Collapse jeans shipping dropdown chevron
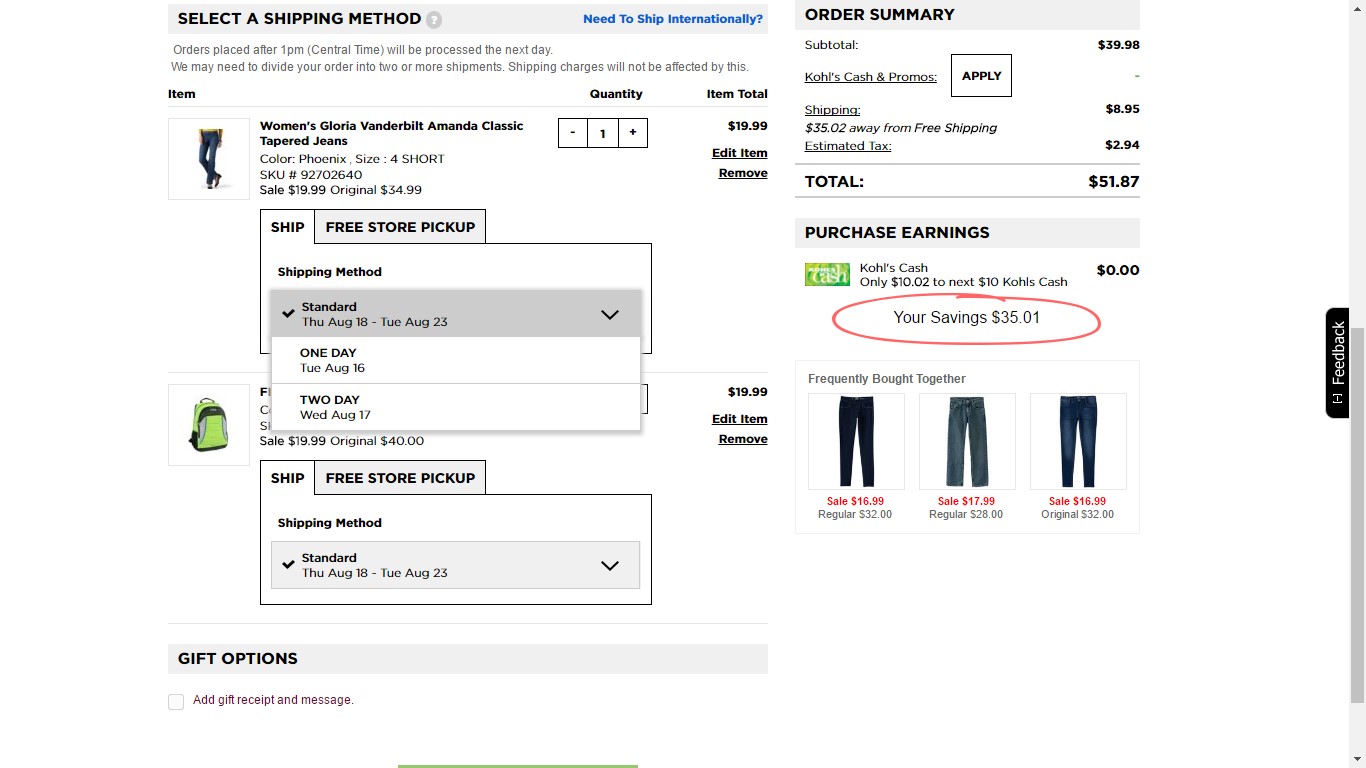This screenshot has height=768, width=1366. point(610,314)
